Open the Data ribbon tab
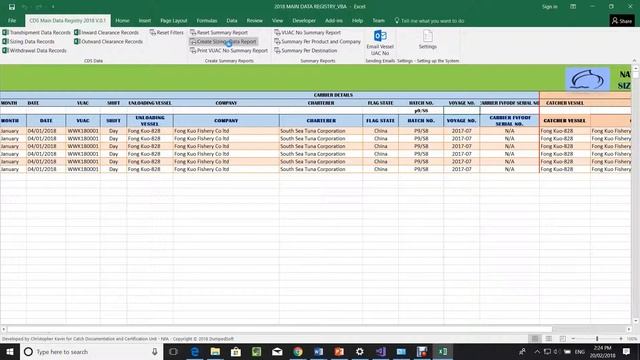Viewport: 640px width, 360px height. (232, 20)
